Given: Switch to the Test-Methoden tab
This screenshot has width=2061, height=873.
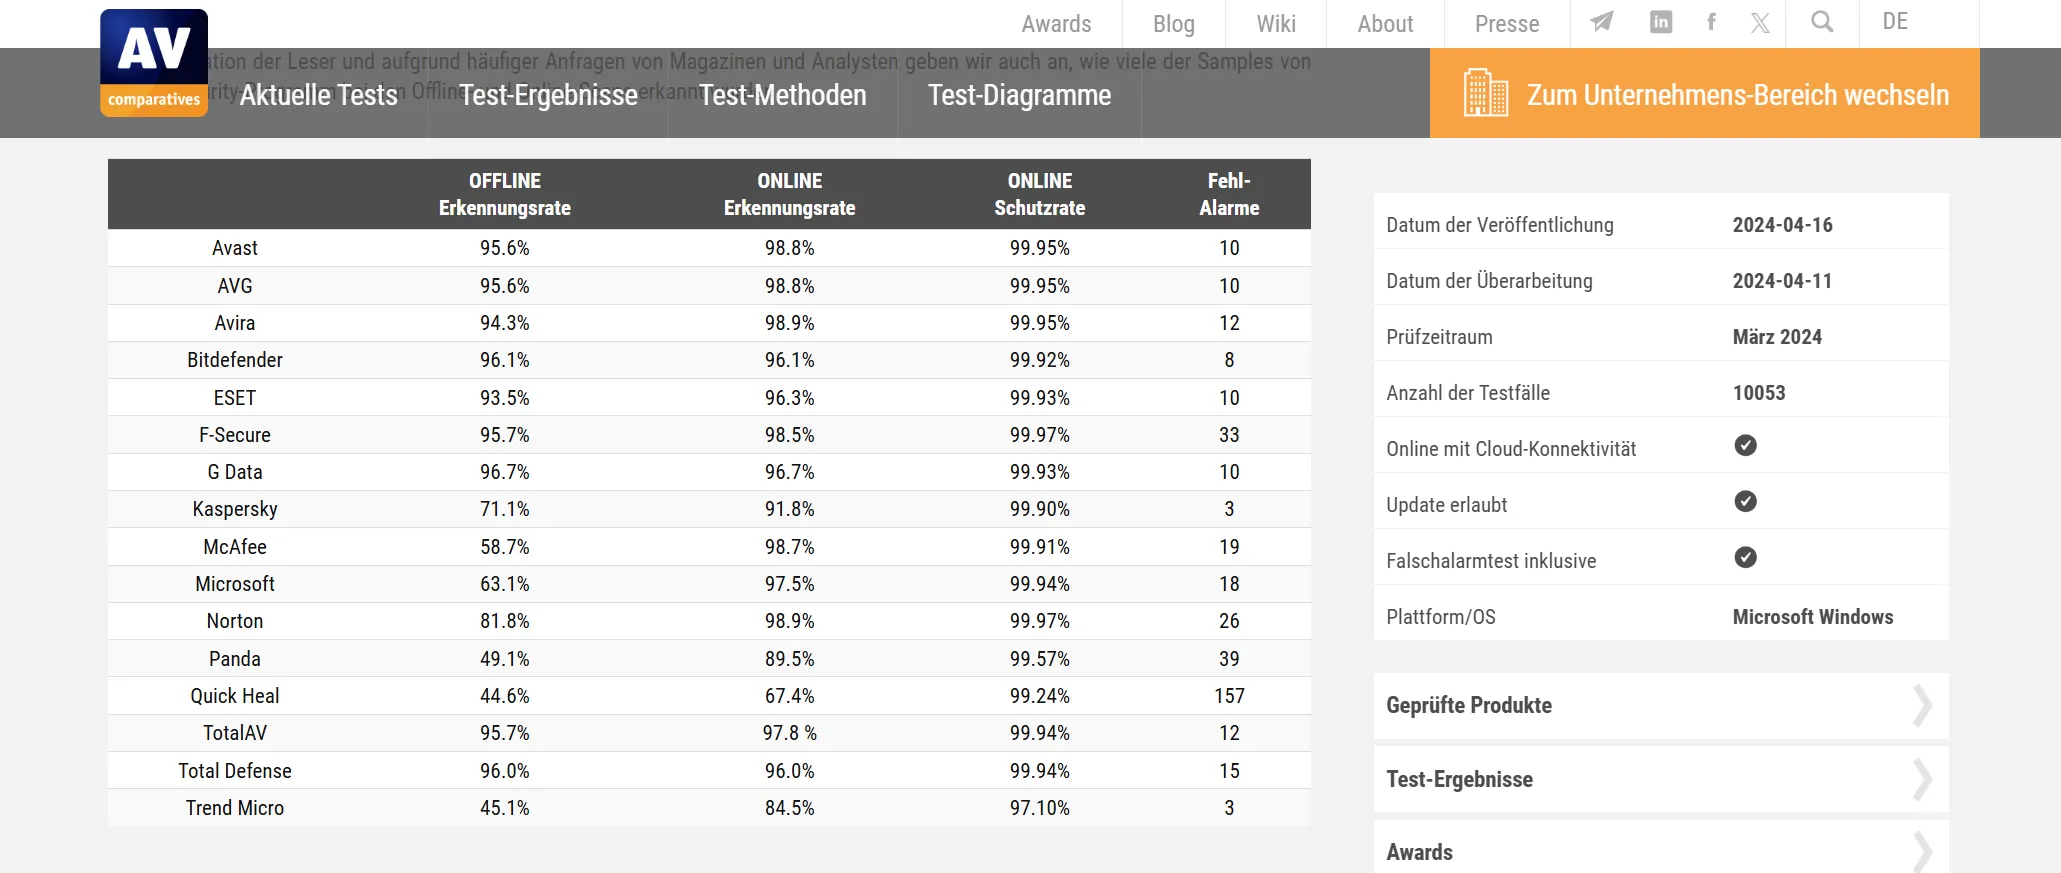Looking at the screenshot, I should [x=783, y=96].
